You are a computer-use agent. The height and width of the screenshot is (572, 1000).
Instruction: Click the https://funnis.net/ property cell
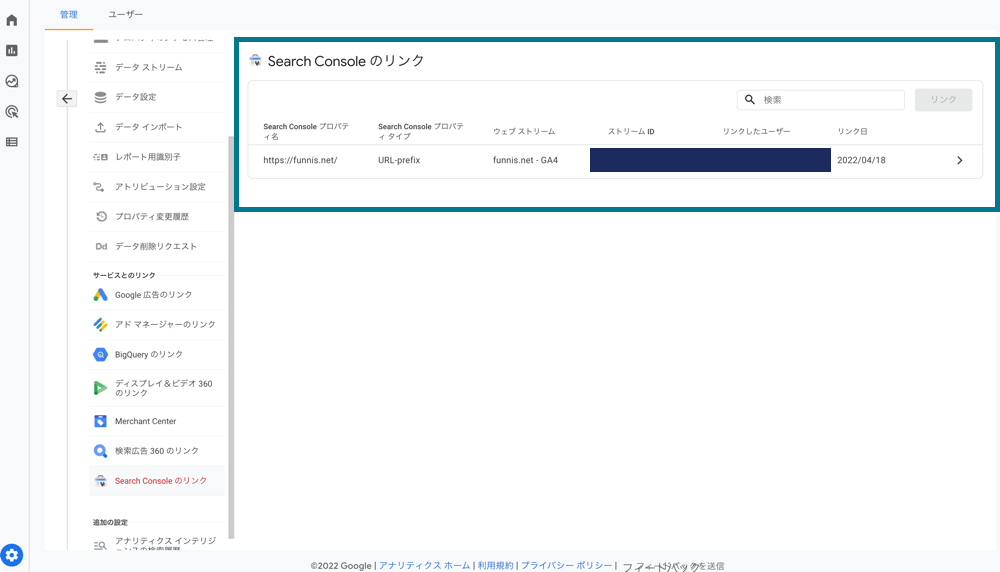(x=300, y=160)
